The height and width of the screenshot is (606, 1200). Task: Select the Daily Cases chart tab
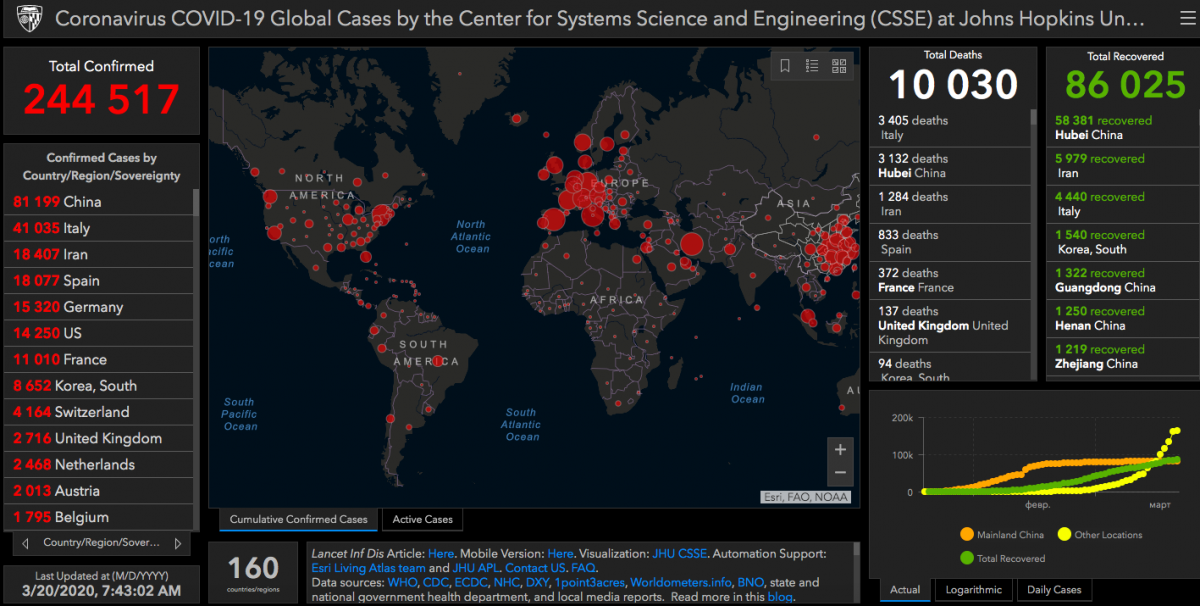tap(1054, 590)
